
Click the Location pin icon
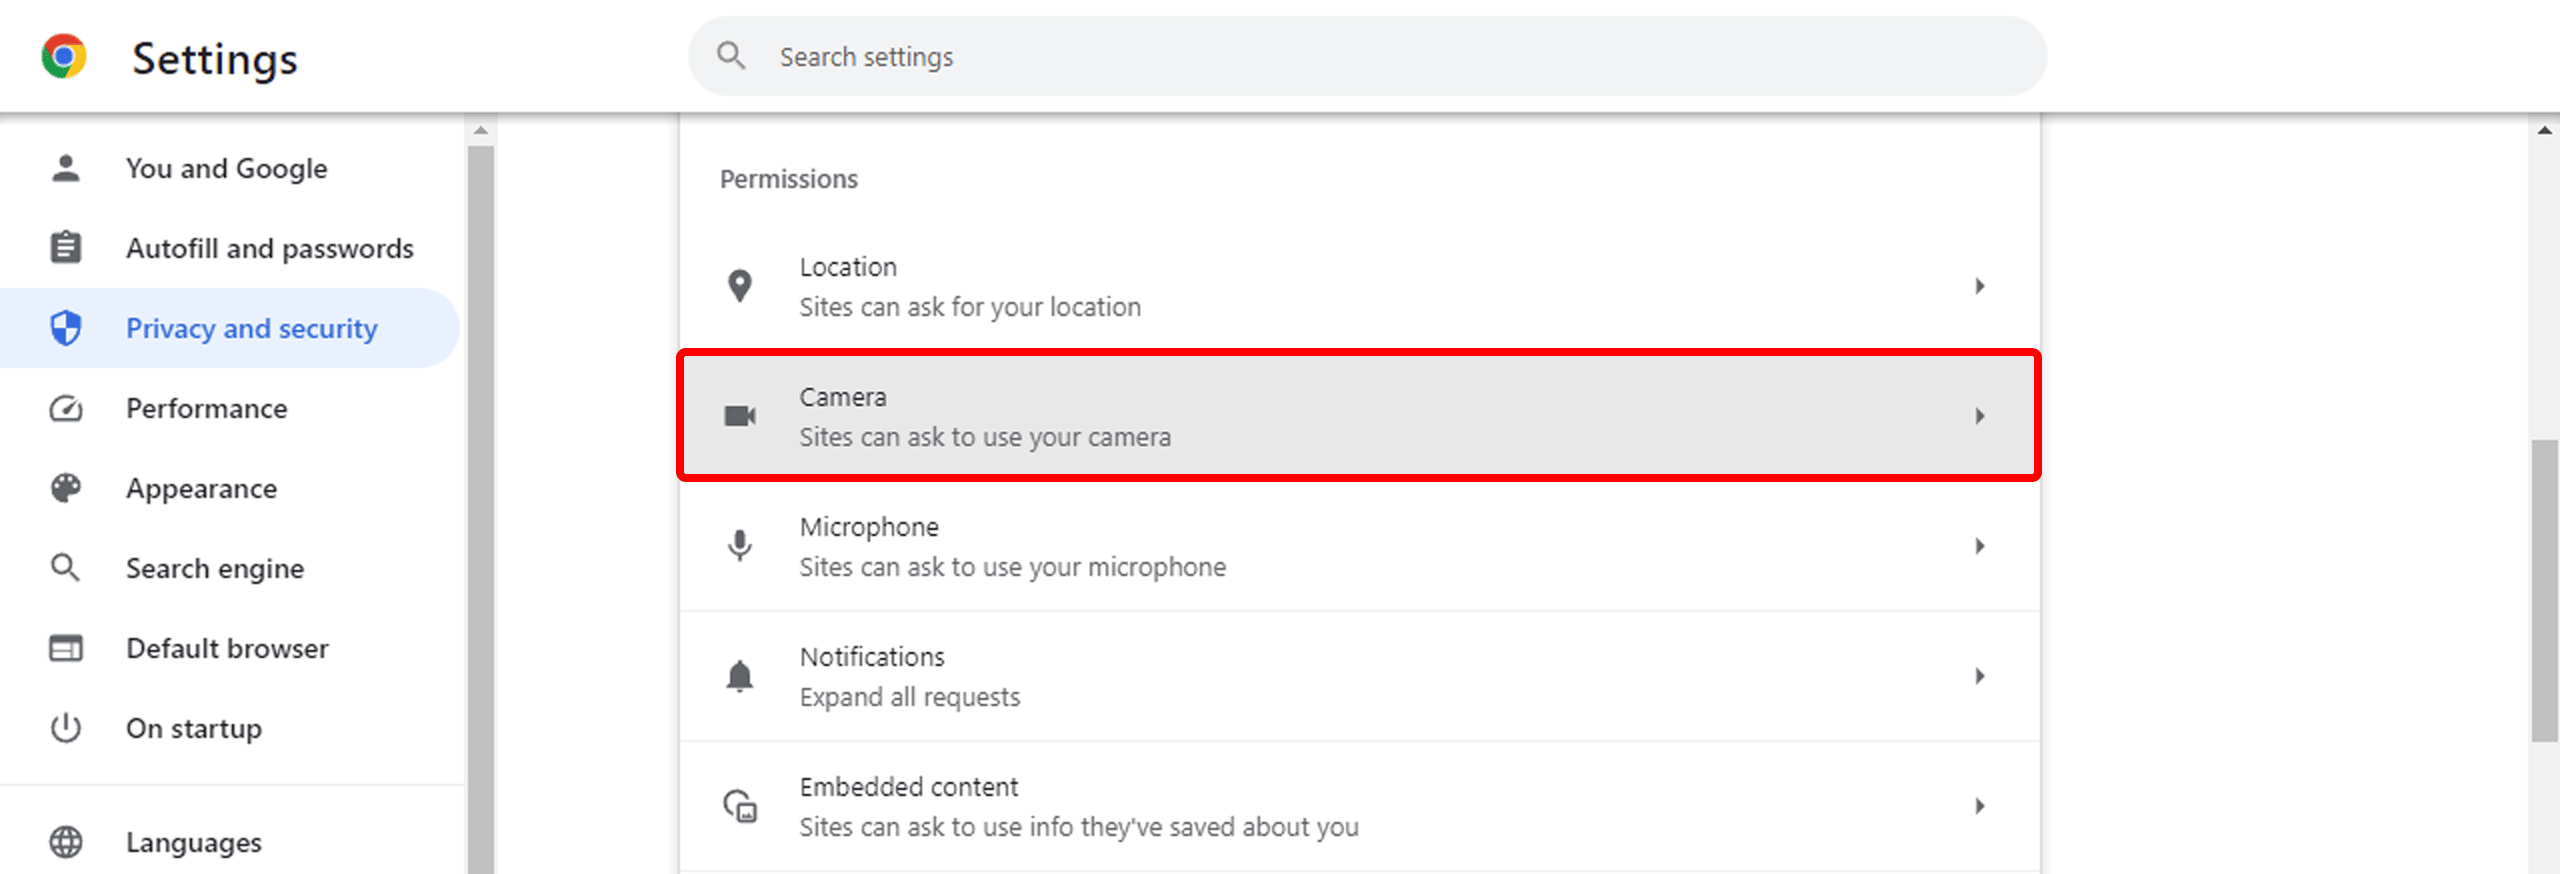(740, 286)
